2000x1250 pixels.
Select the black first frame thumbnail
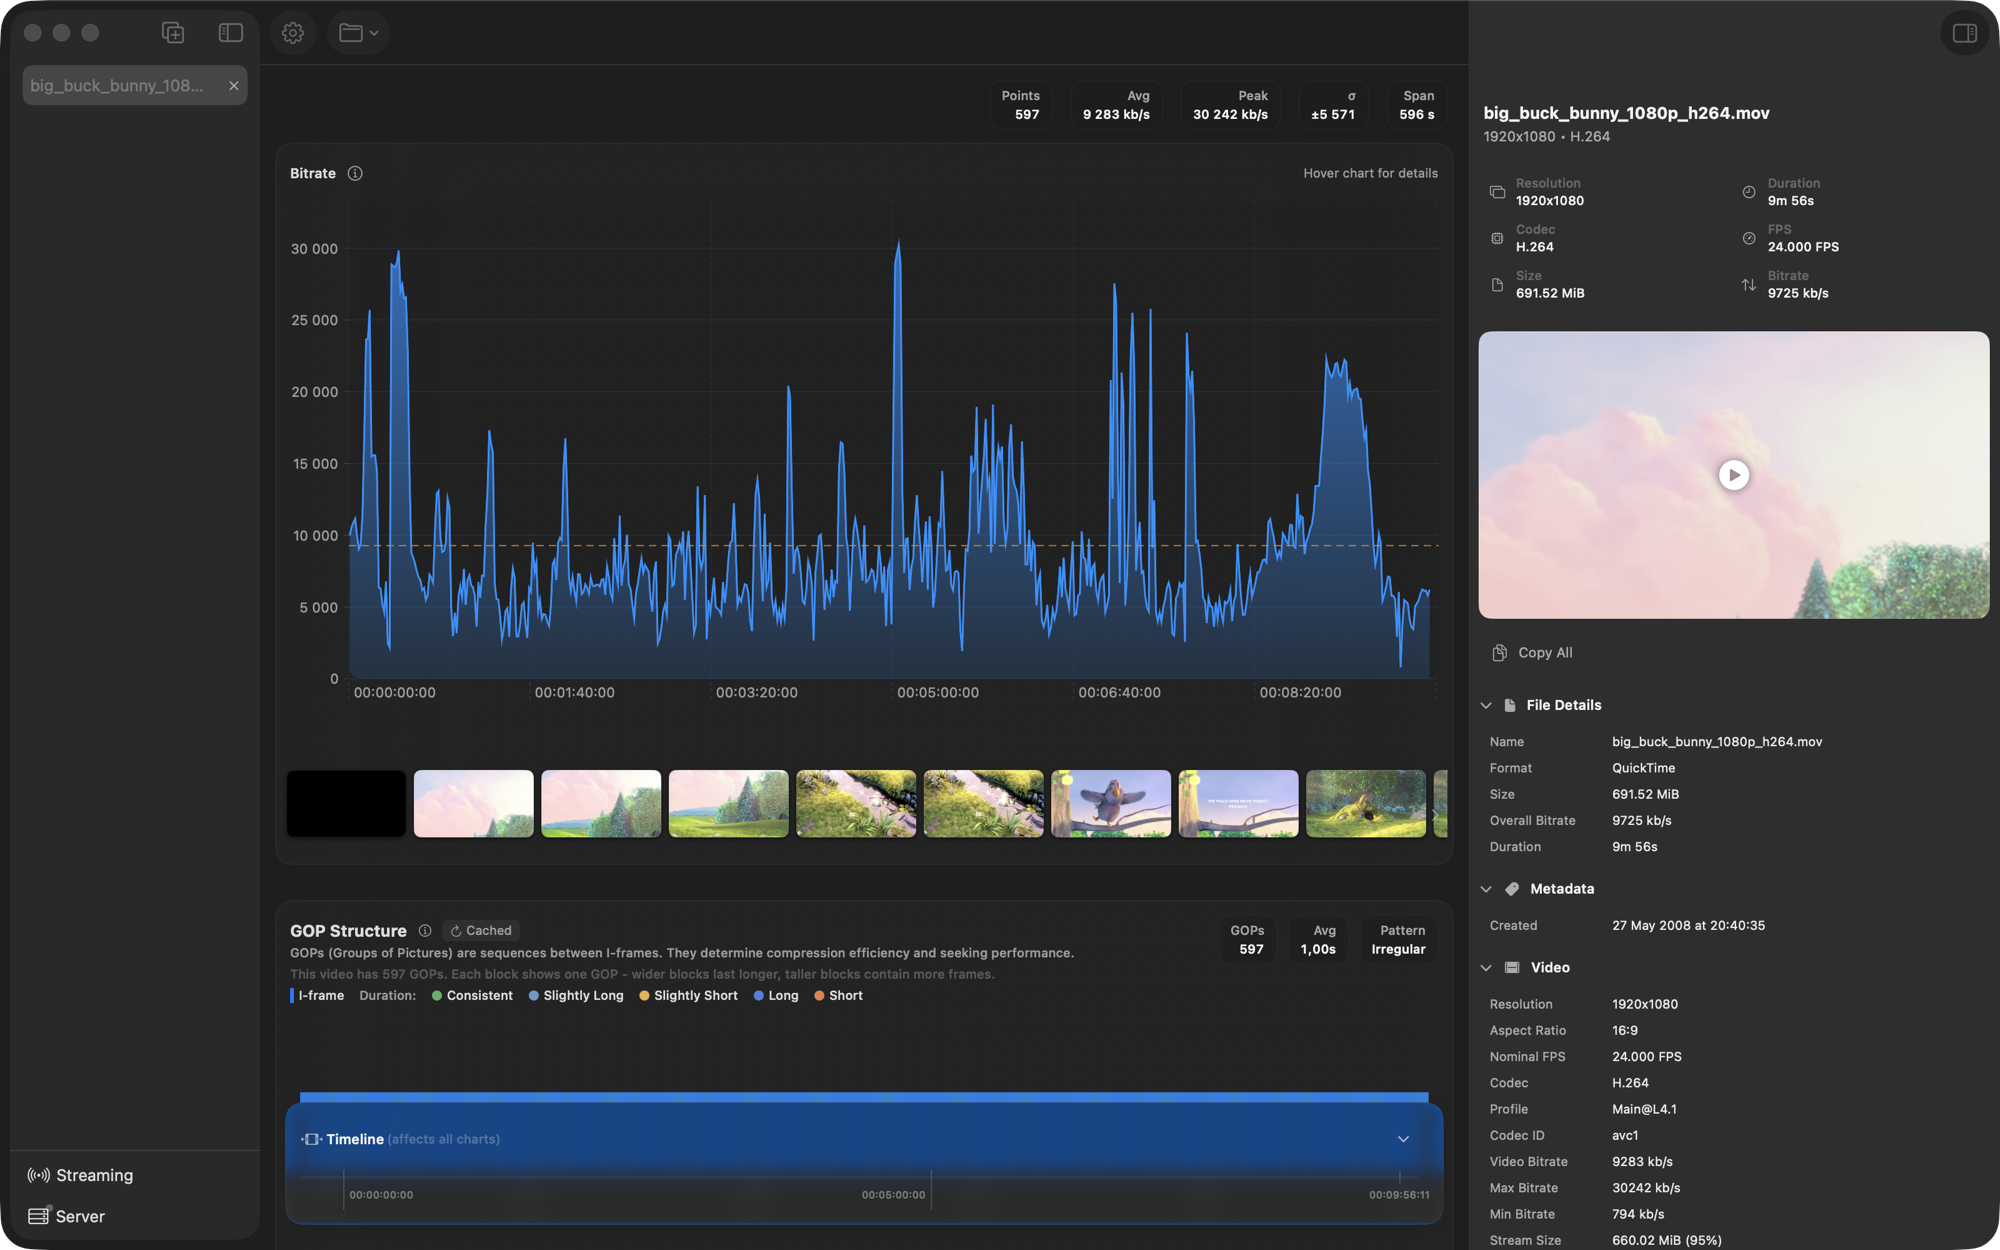click(346, 803)
